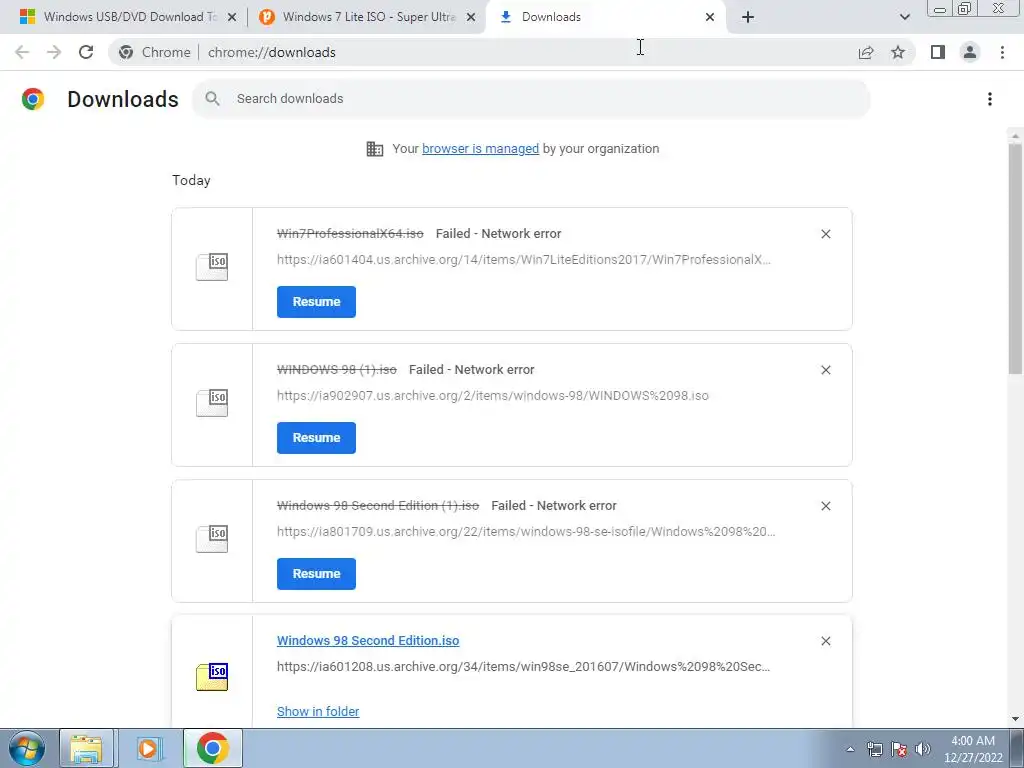Share this page via the address bar icon
This screenshot has width=1024, height=768.
pyautogui.click(x=866, y=52)
